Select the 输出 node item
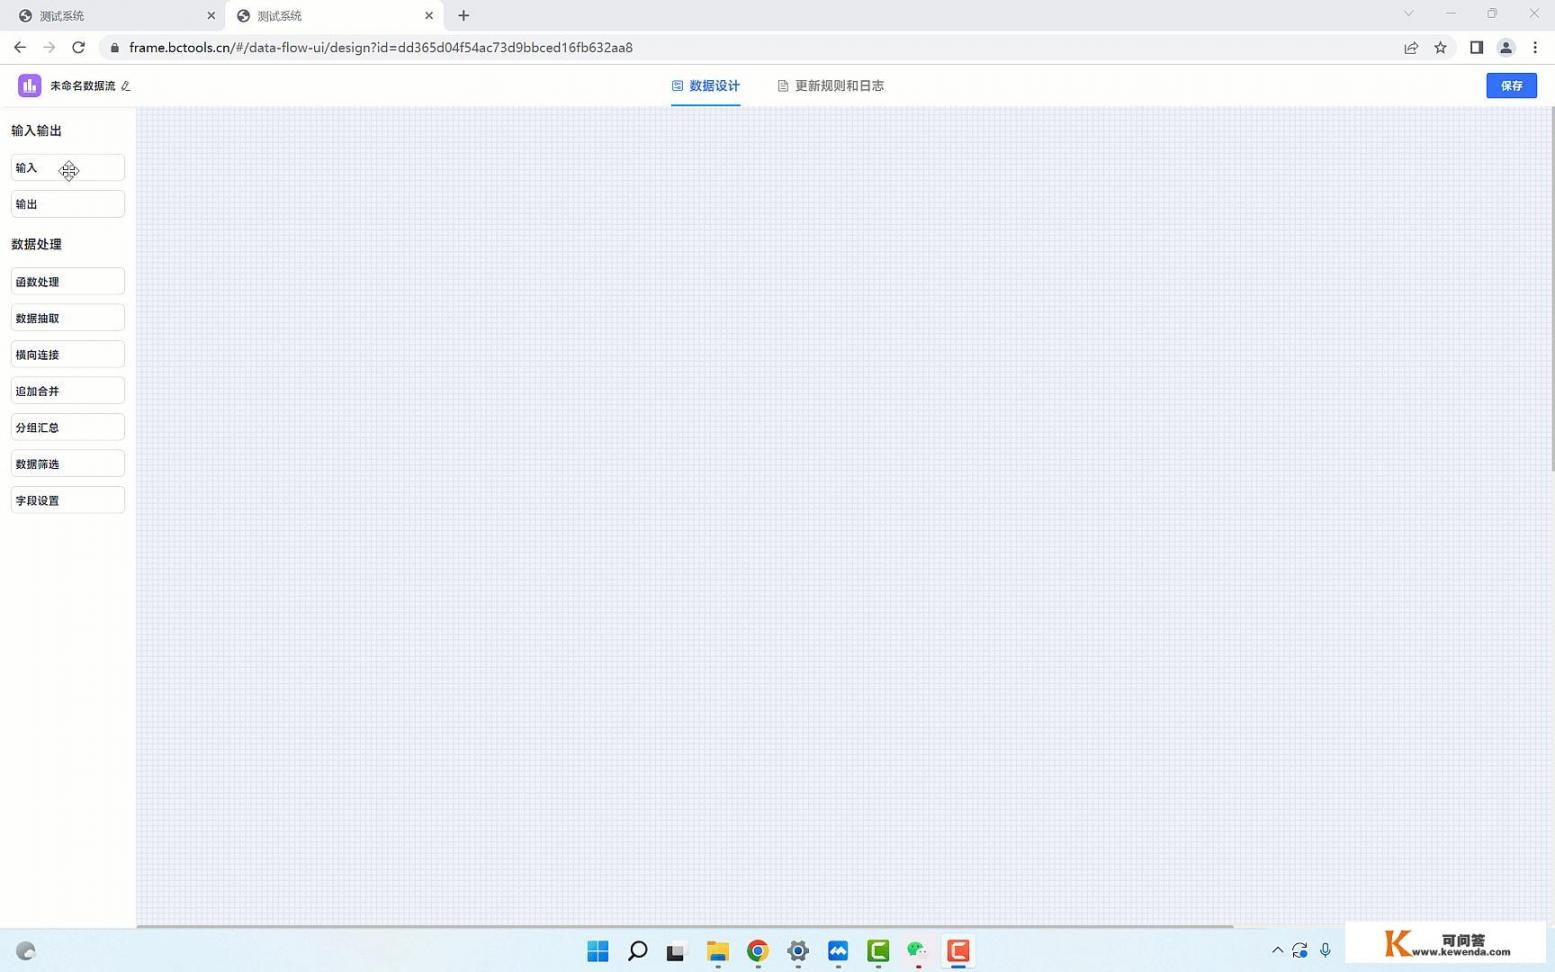The image size is (1555, 972). tap(68, 204)
